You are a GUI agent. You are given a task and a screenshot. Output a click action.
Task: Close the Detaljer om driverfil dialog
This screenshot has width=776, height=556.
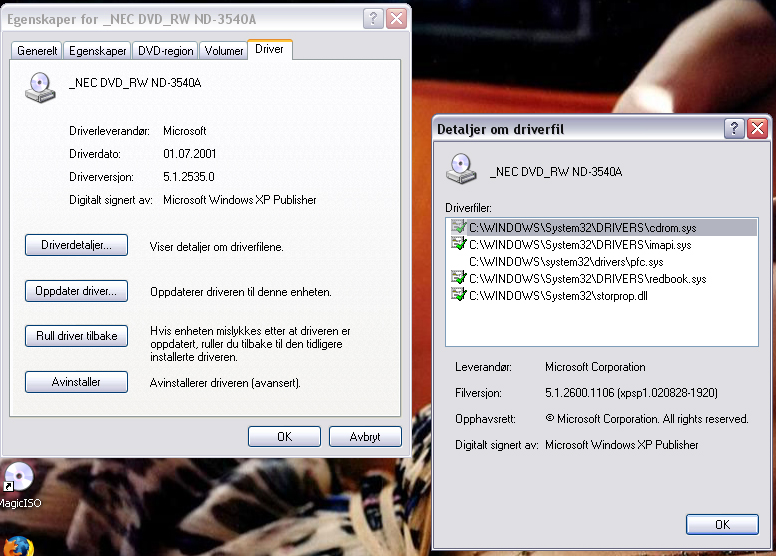pos(757,129)
